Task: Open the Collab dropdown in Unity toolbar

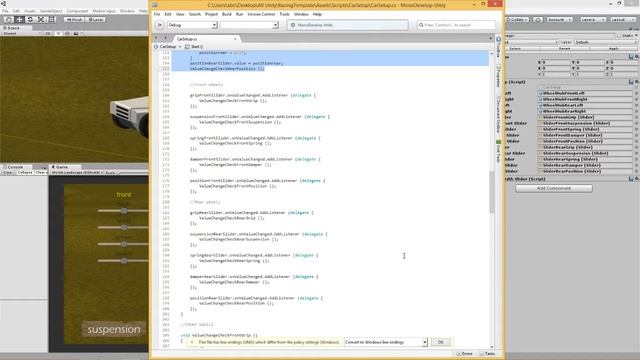Action: [517, 20]
